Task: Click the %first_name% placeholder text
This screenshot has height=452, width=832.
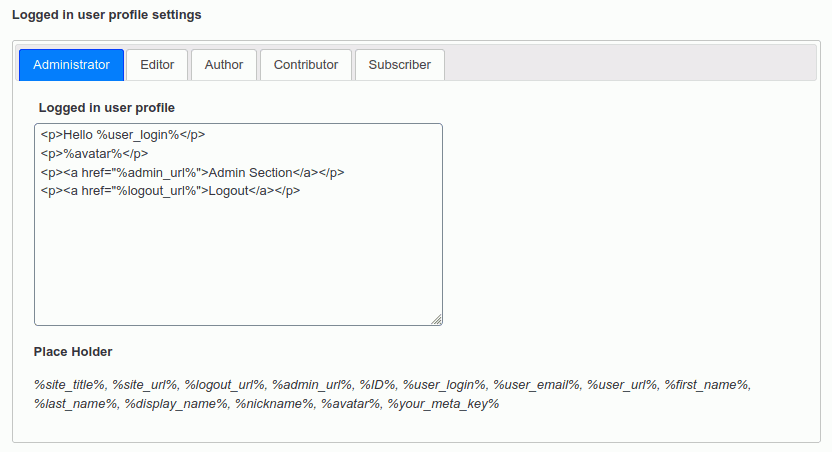Action: (707, 385)
